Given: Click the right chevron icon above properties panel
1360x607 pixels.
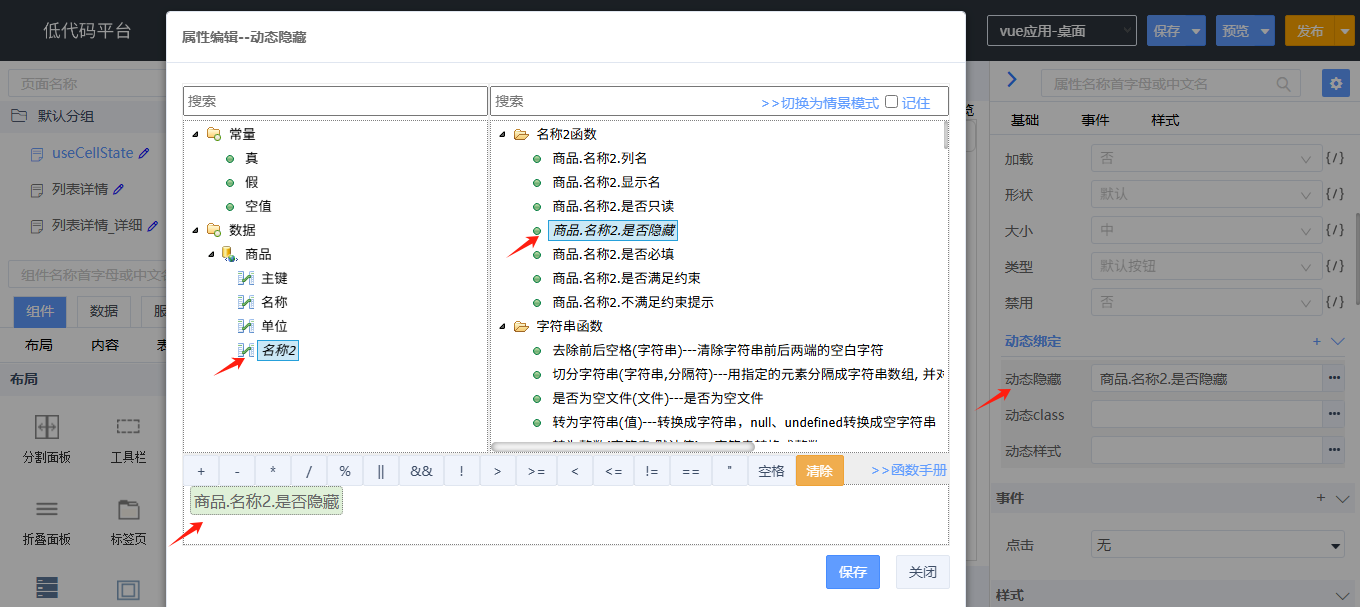Looking at the screenshot, I should pyautogui.click(x=1011, y=80).
